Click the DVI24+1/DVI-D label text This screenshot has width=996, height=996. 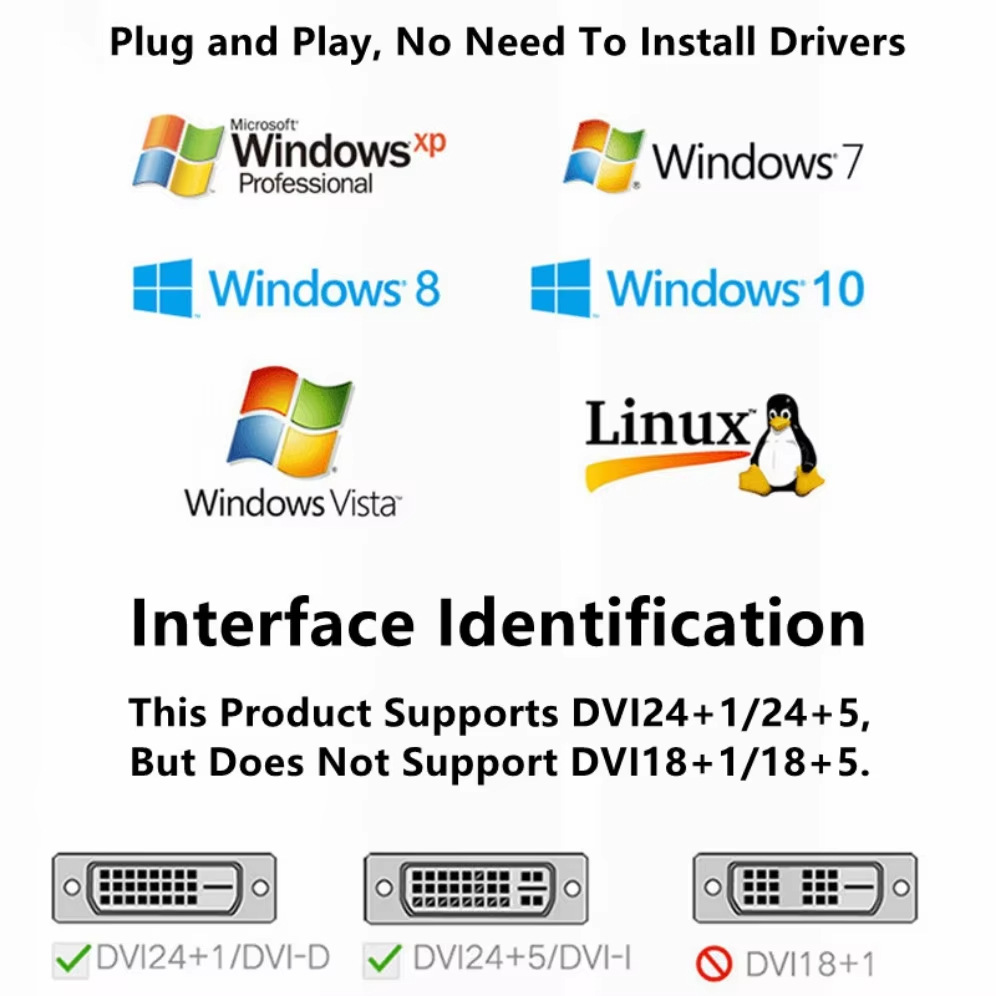click(x=213, y=958)
